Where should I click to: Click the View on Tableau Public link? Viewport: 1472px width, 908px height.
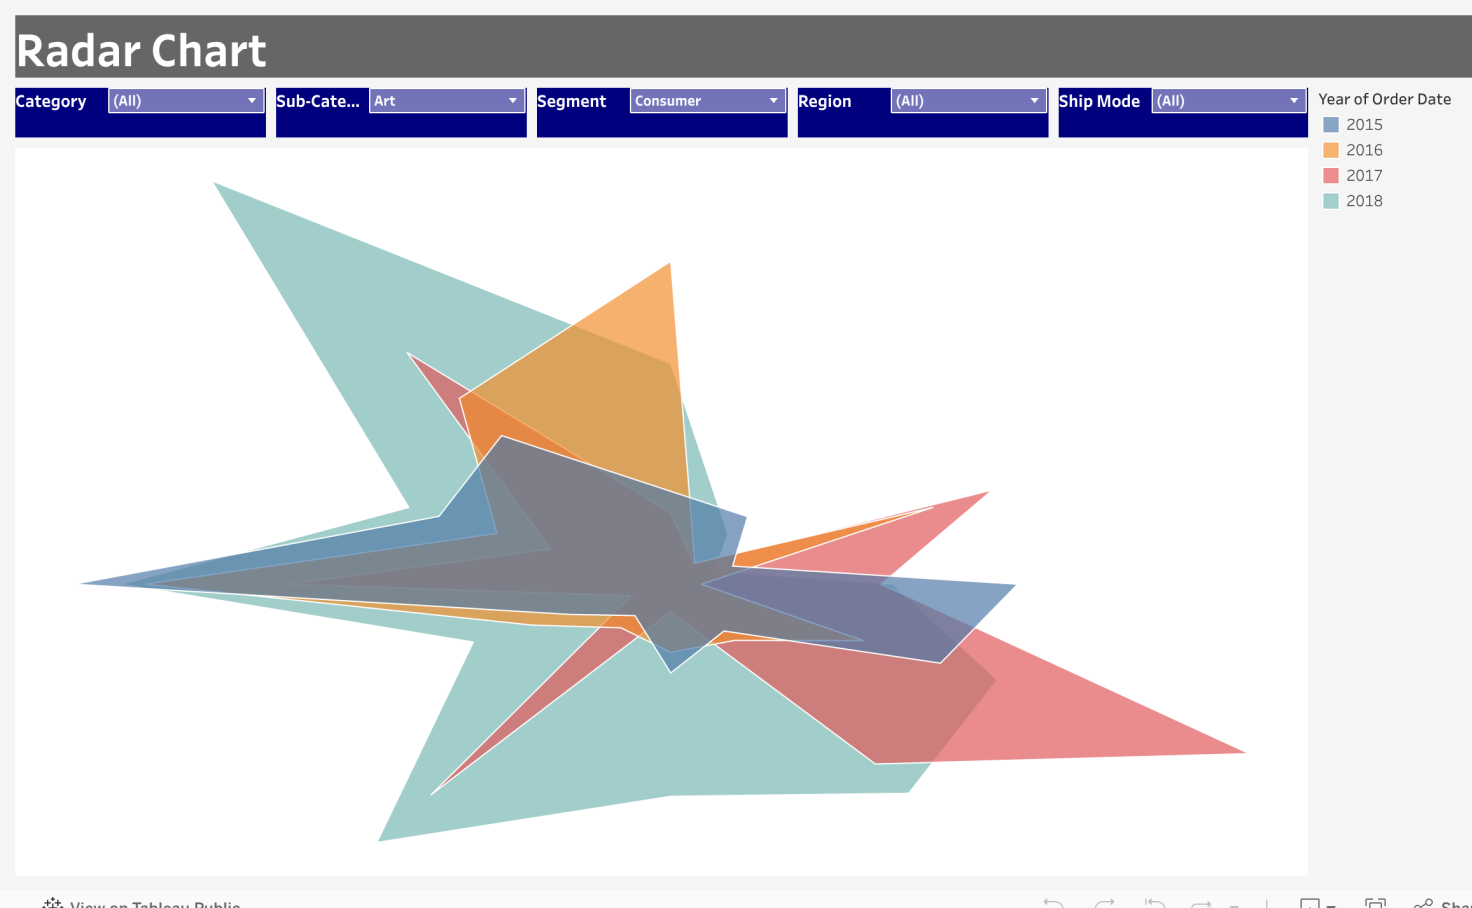tap(155, 904)
